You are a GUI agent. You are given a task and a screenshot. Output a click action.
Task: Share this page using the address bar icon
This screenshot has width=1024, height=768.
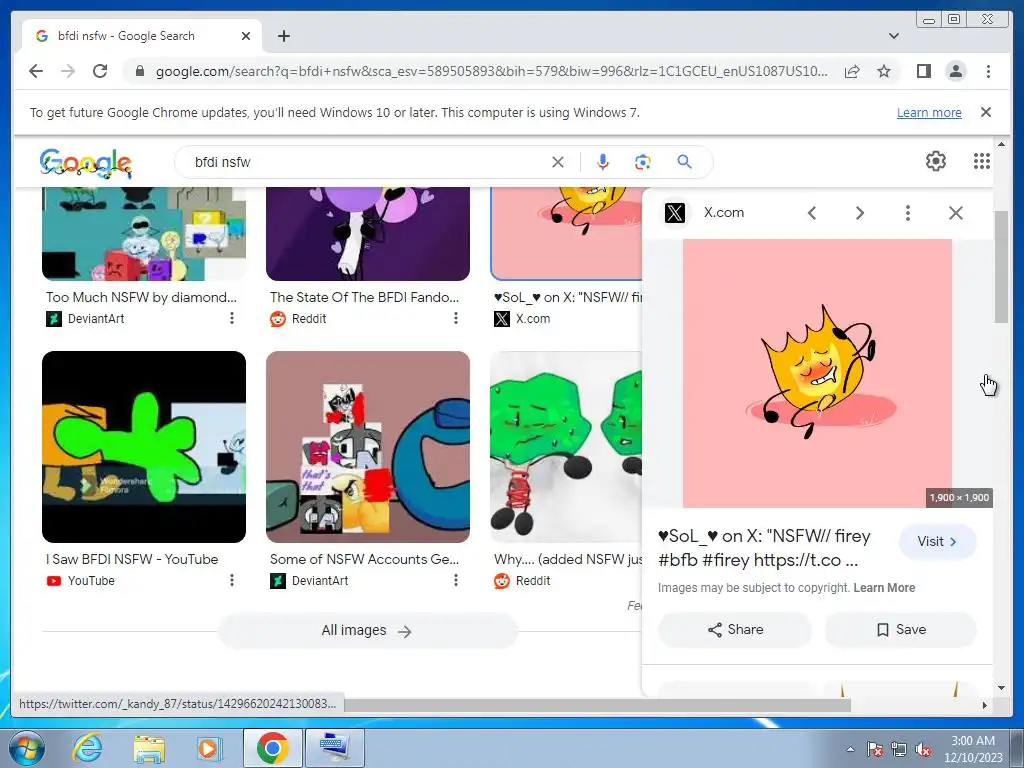852,71
